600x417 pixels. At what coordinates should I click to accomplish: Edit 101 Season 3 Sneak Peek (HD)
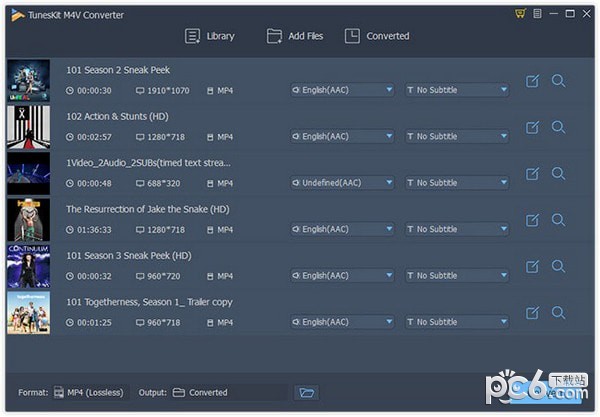pos(532,266)
